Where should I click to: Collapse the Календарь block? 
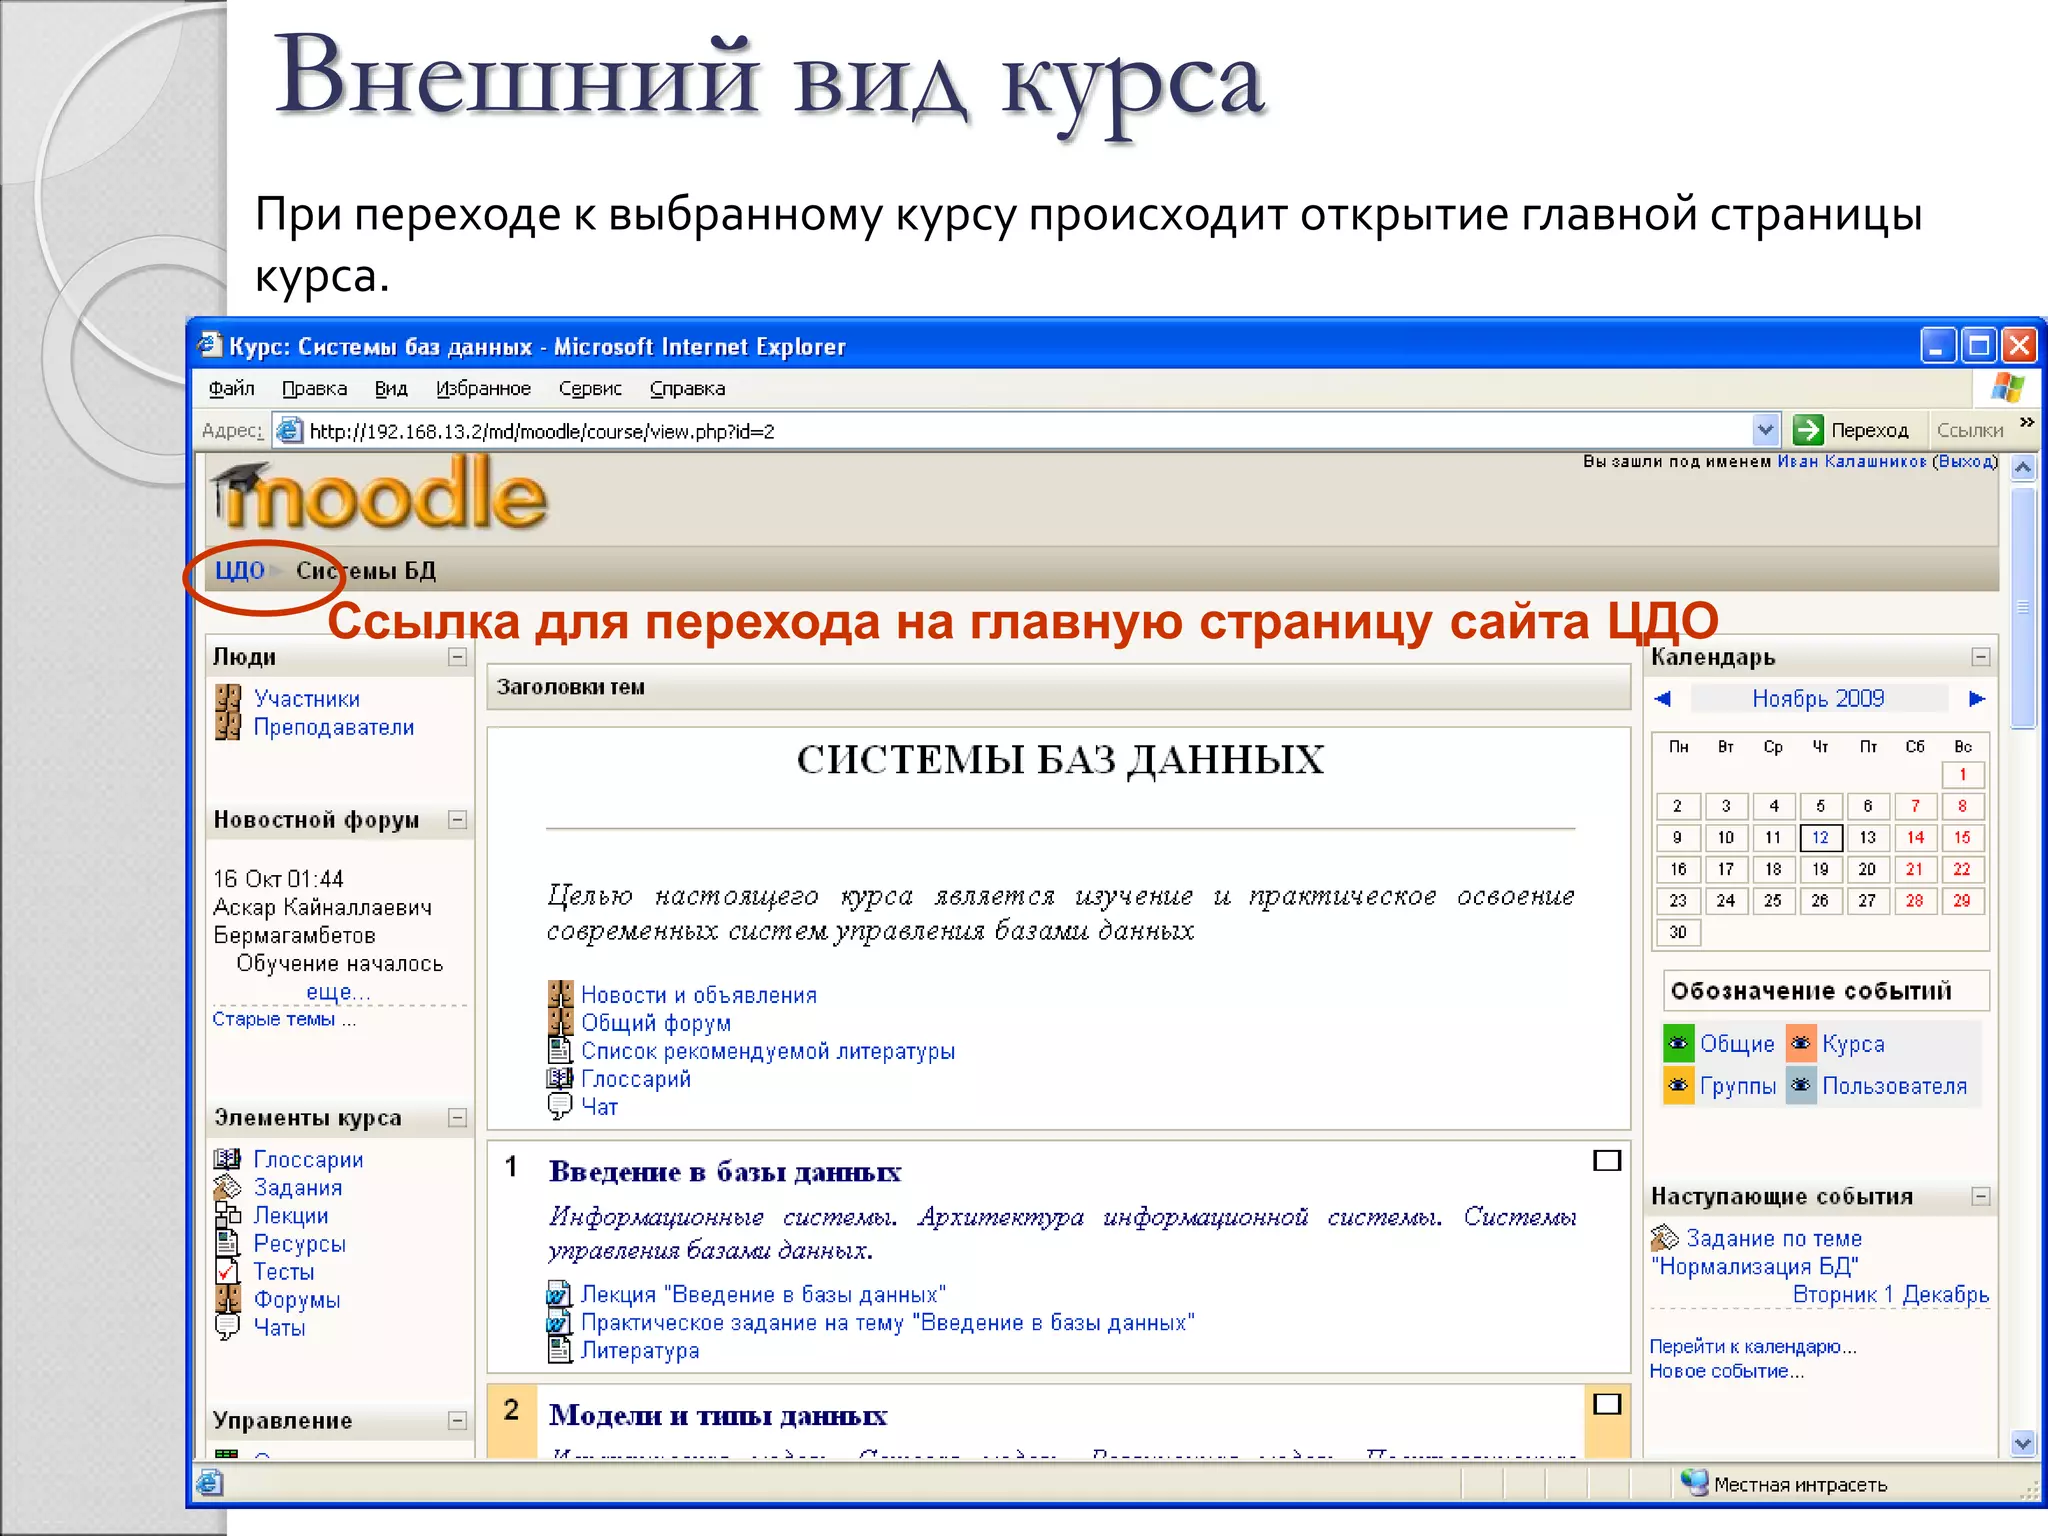point(1980,657)
